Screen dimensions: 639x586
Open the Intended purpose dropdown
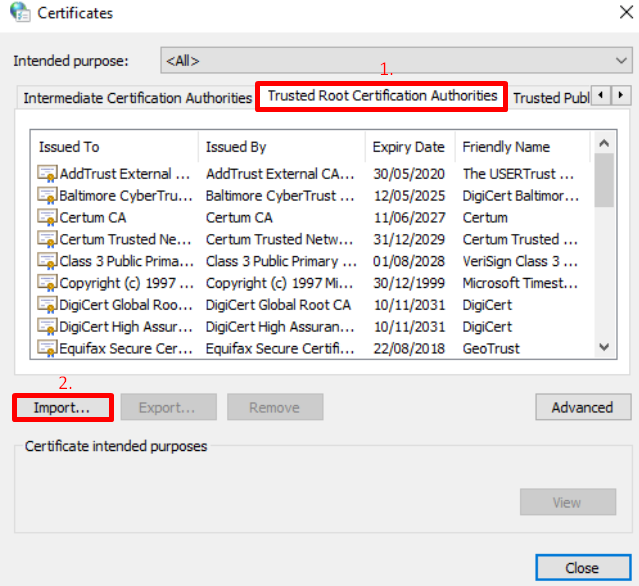pyautogui.click(x=396, y=60)
